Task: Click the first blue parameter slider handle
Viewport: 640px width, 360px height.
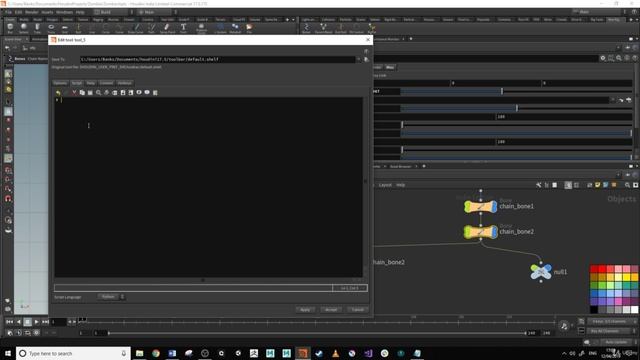Action: click(x=502, y=91)
